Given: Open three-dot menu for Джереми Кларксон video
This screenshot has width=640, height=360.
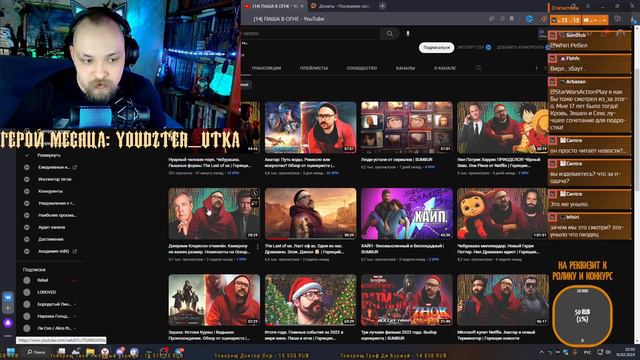Looking at the screenshot, I should pyautogui.click(x=258, y=247).
